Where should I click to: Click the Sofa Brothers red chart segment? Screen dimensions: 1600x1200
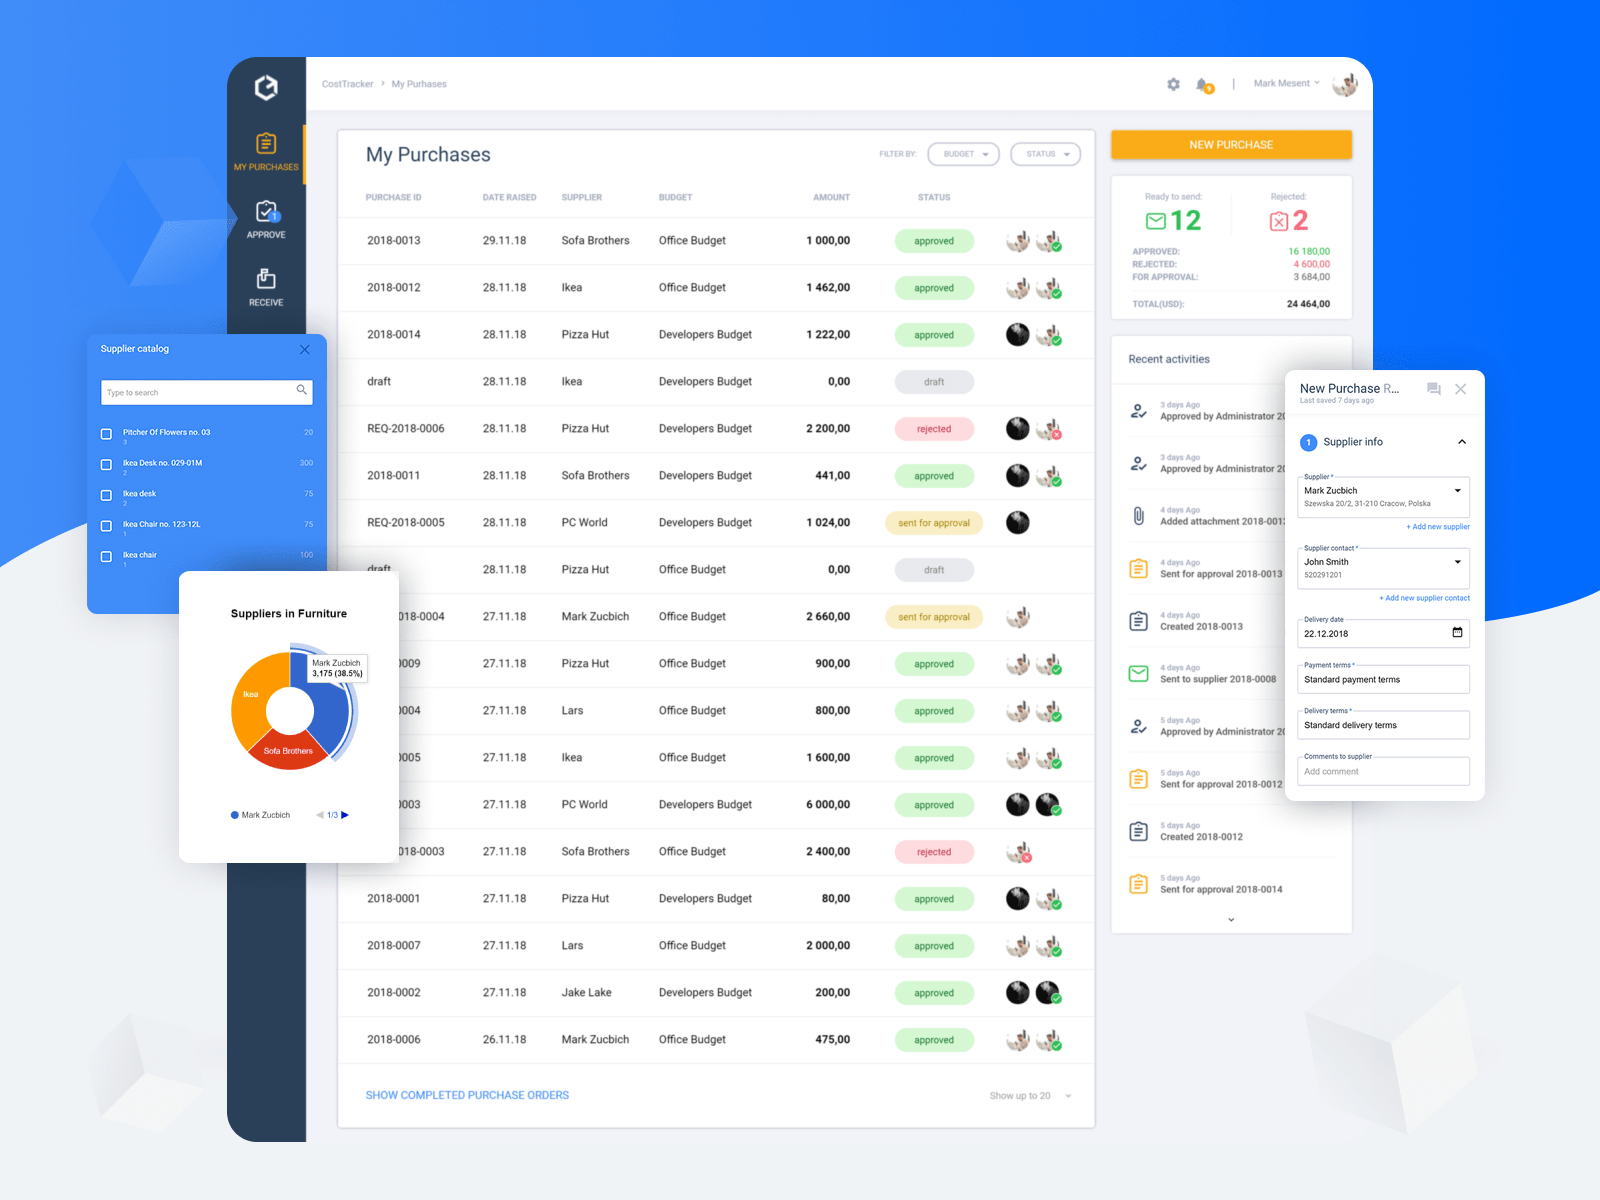coord(288,751)
